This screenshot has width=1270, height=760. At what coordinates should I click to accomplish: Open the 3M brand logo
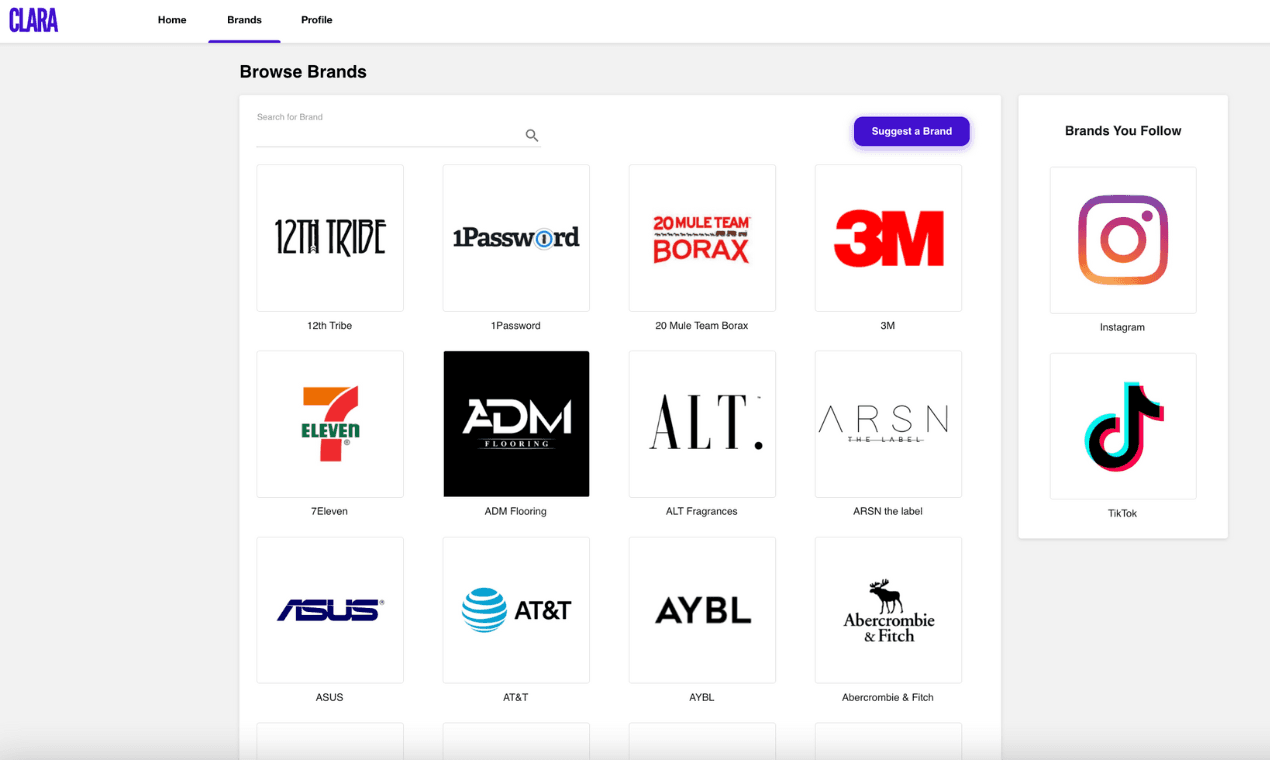click(888, 238)
